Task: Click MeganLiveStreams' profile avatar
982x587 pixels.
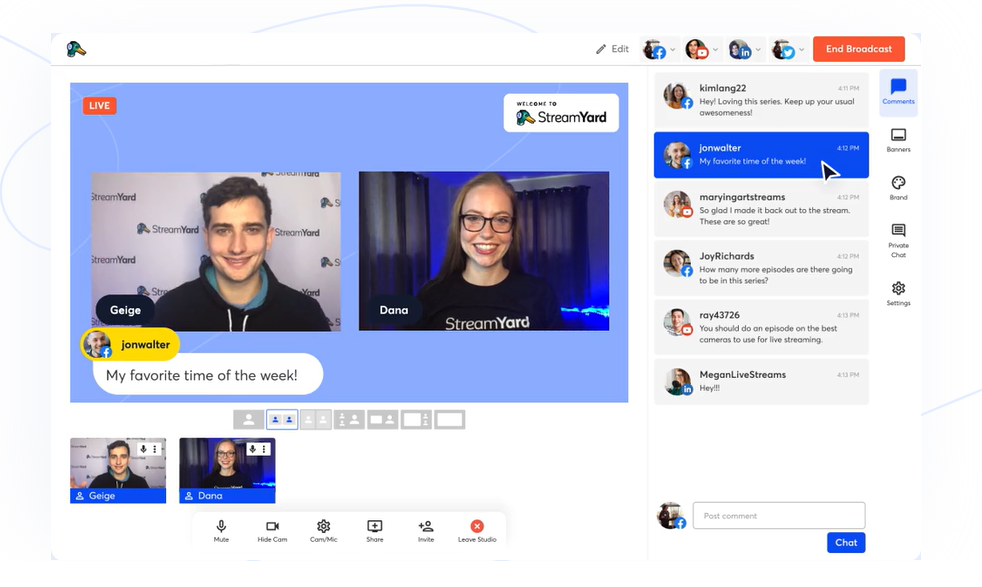Action: pos(678,382)
